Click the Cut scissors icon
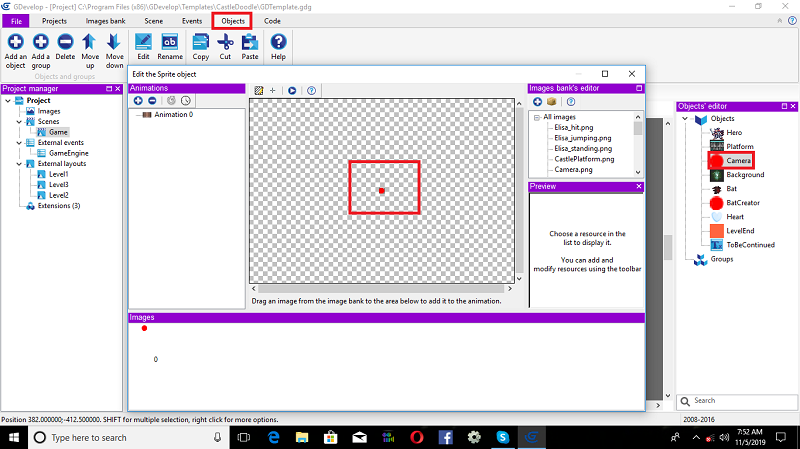Image resolution: width=800 pixels, height=449 pixels. pyautogui.click(x=225, y=42)
